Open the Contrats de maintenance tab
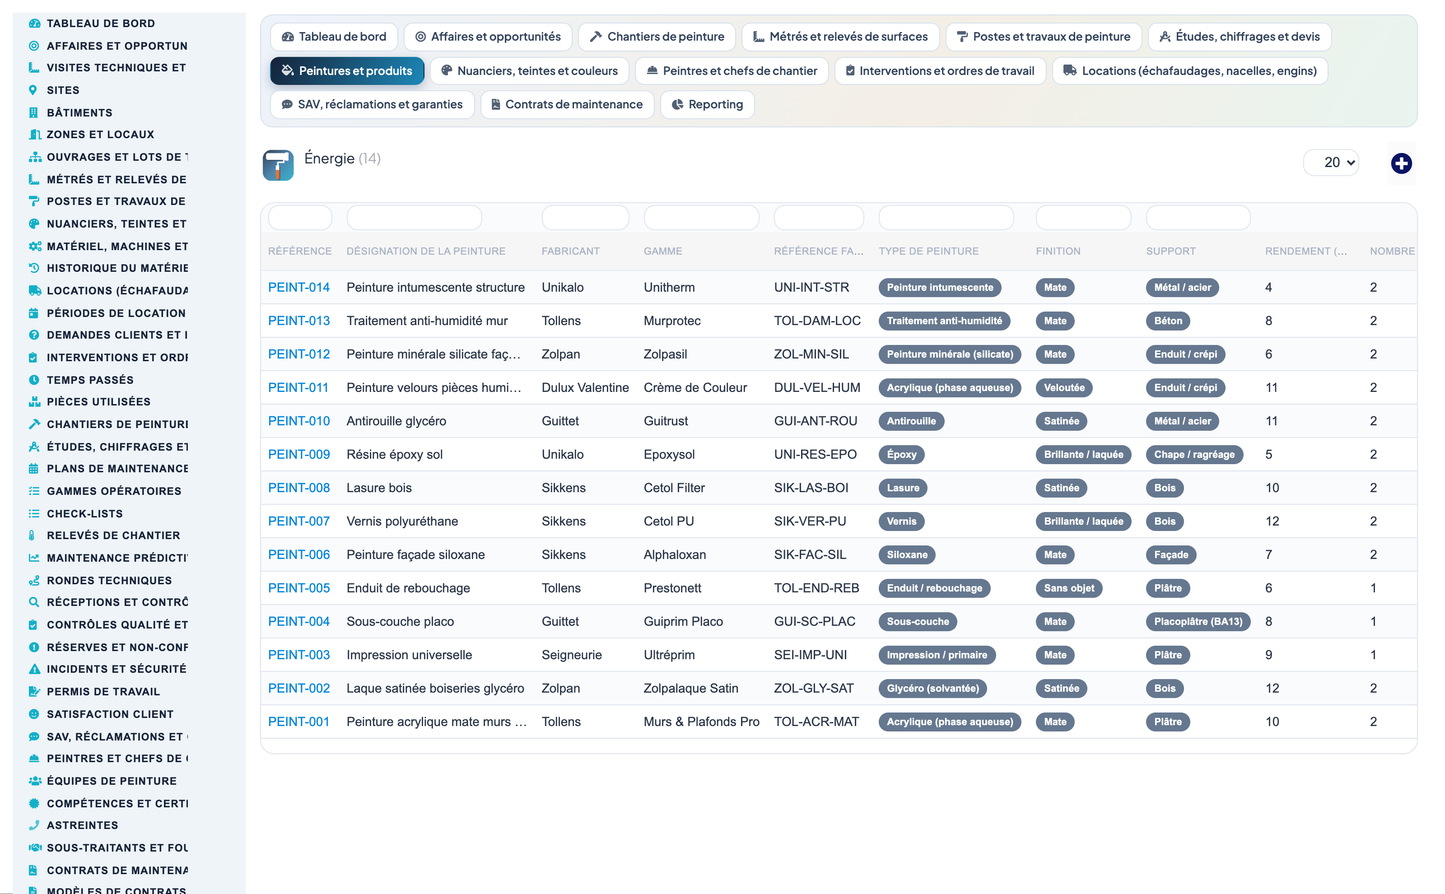Viewport: 1445px width, 894px height. point(567,104)
